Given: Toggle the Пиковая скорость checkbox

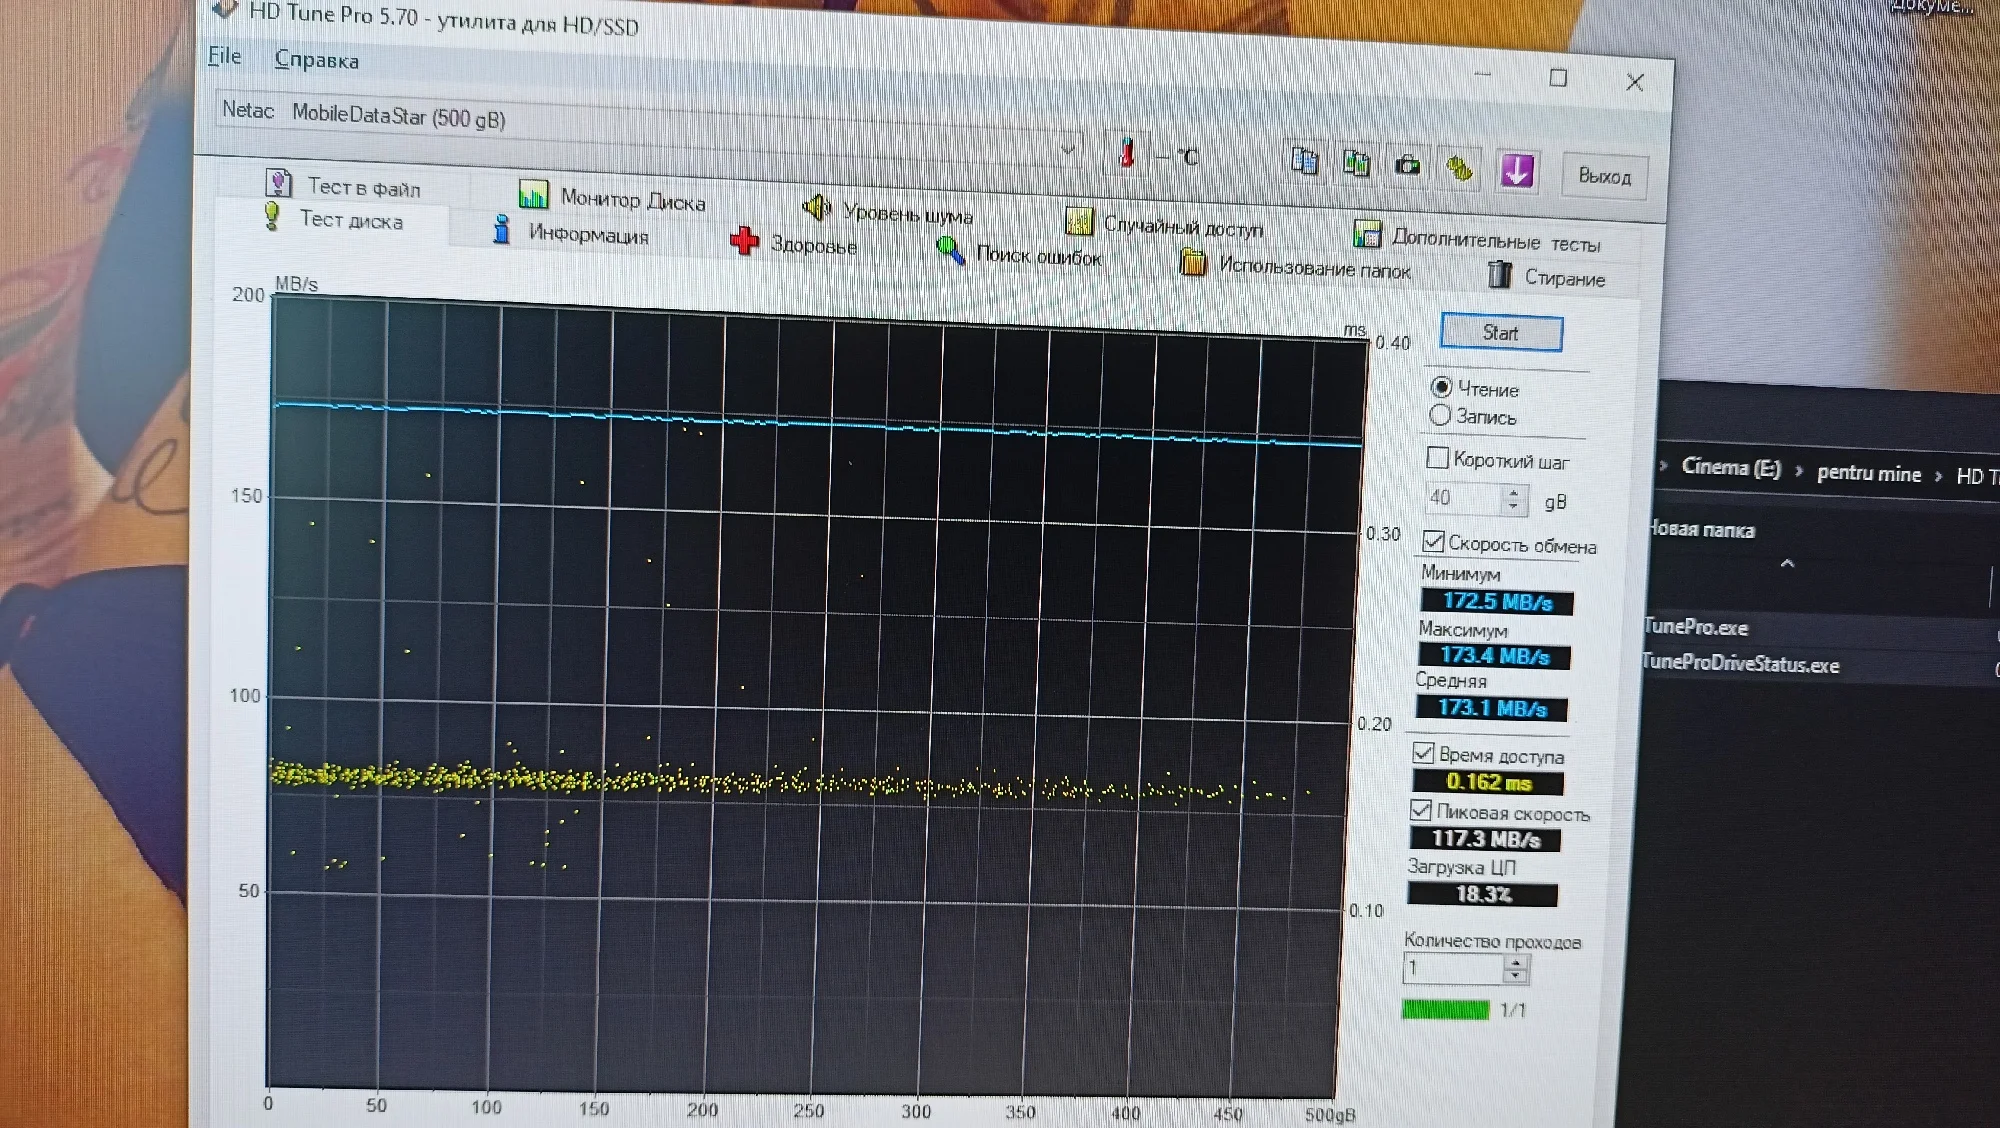Looking at the screenshot, I should [x=1421, y=810].
